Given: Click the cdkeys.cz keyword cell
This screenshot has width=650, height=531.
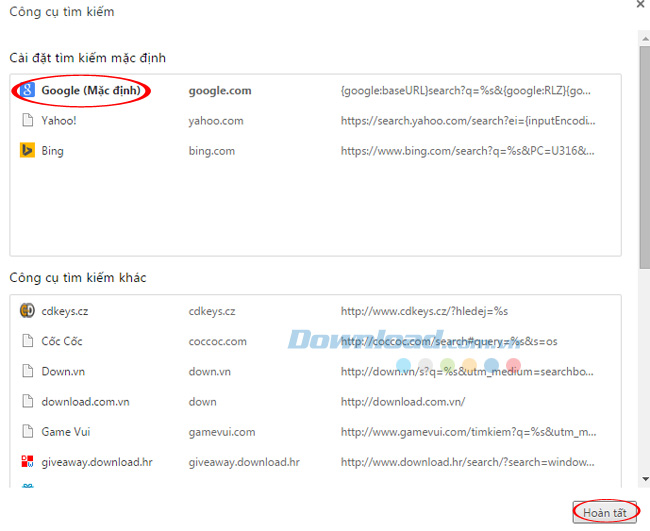Looking at the screenshot, I should pyautogui.click(x=212, y=311).
